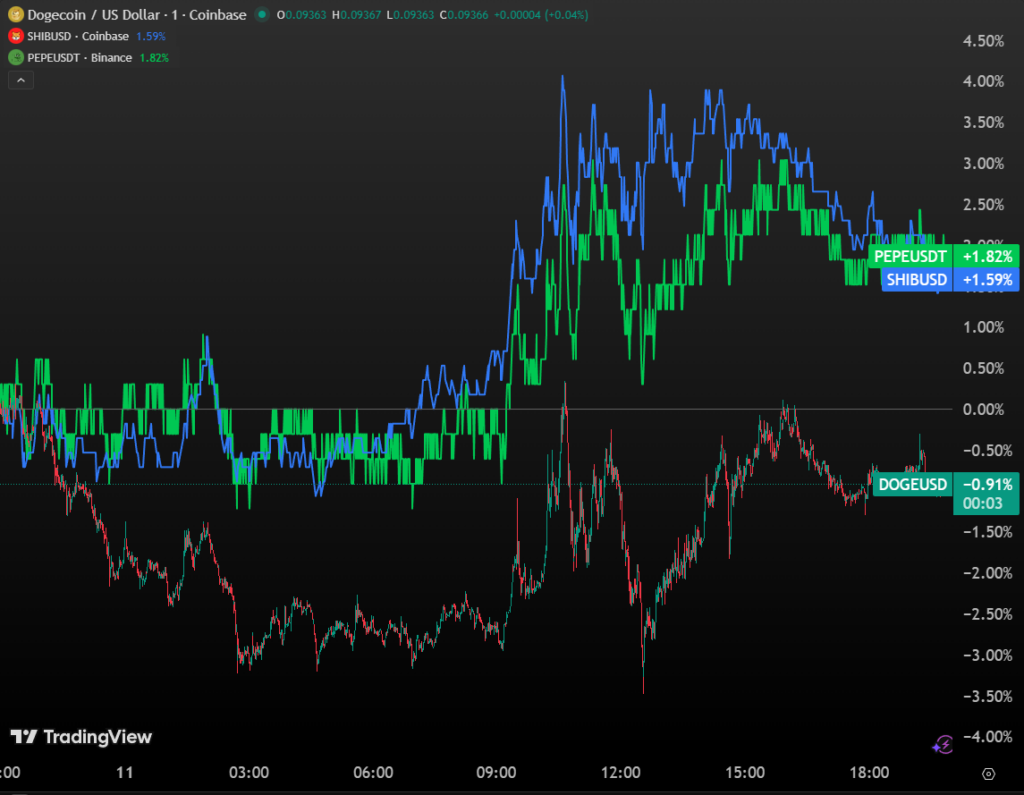Select the PEPEUSDT · Binance legend entry

[x=79, y=57]
